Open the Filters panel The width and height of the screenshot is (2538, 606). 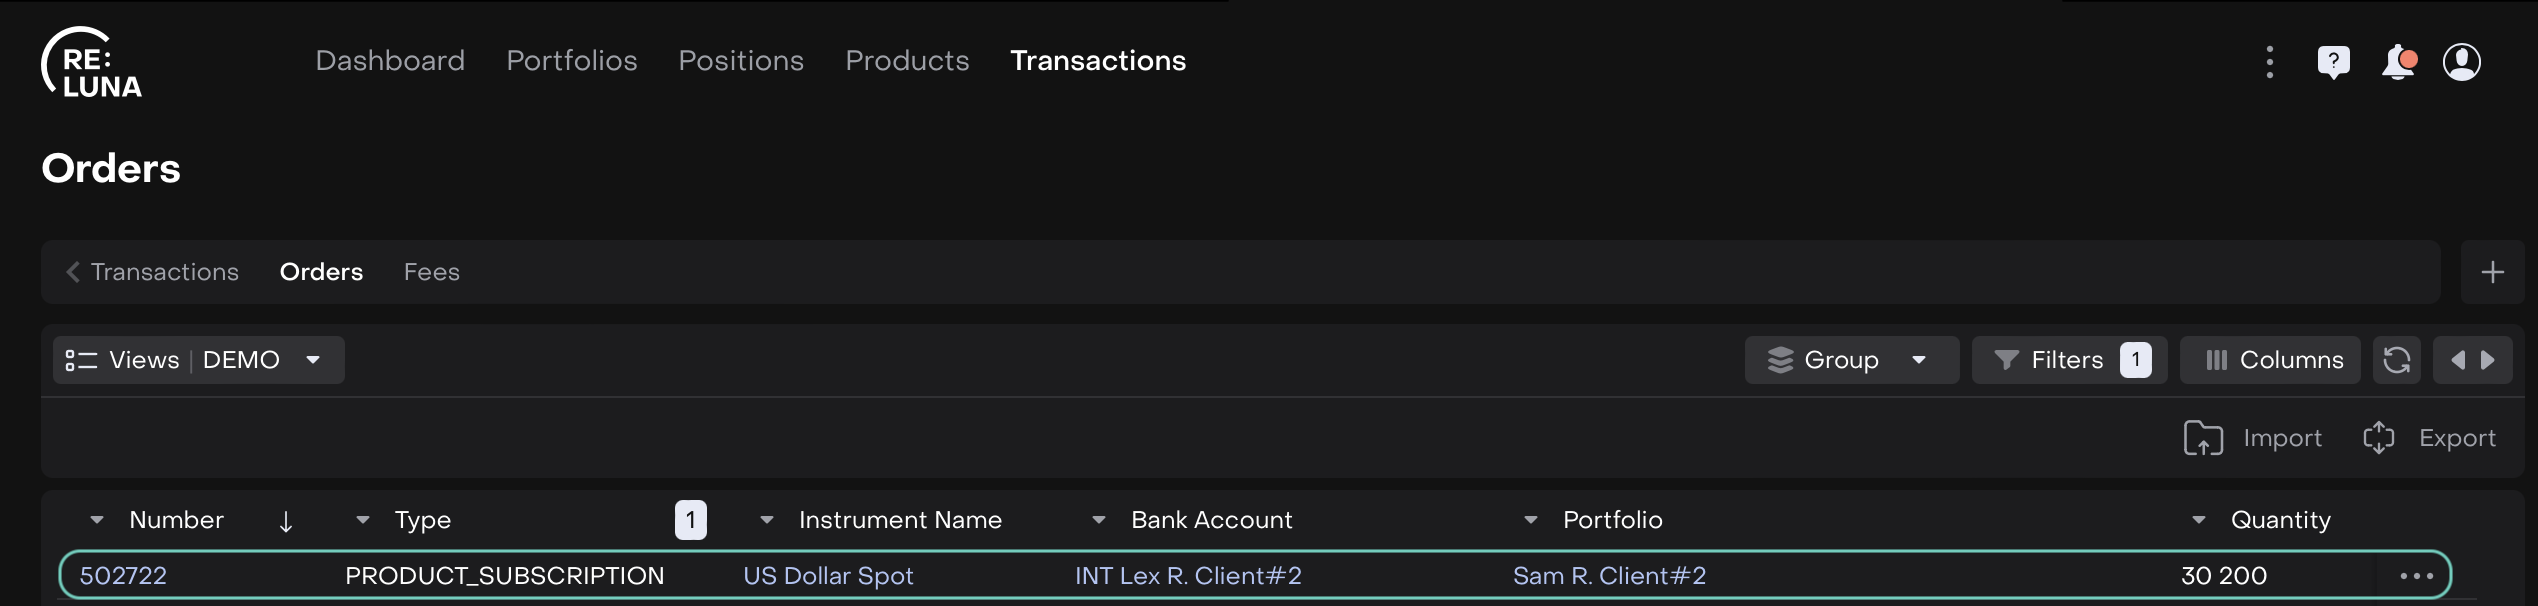pos(2067,360)
